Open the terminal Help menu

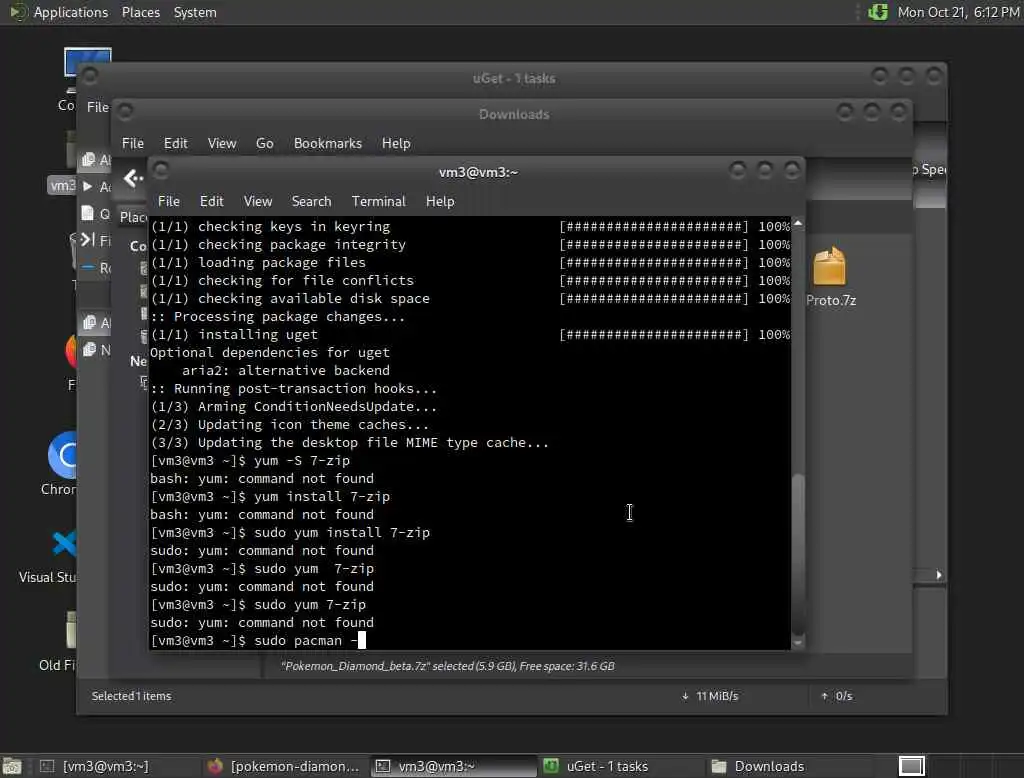440,201
